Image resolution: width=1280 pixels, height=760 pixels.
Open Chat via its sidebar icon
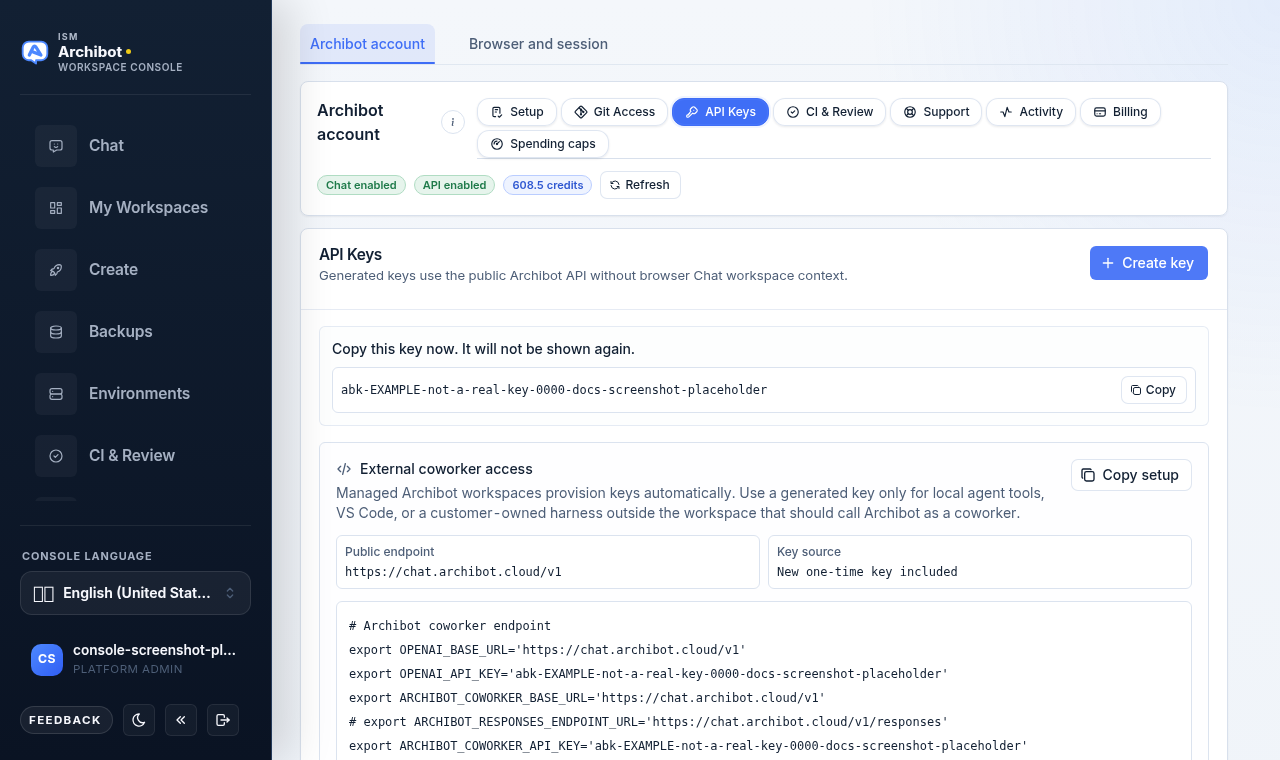[56, 146]
